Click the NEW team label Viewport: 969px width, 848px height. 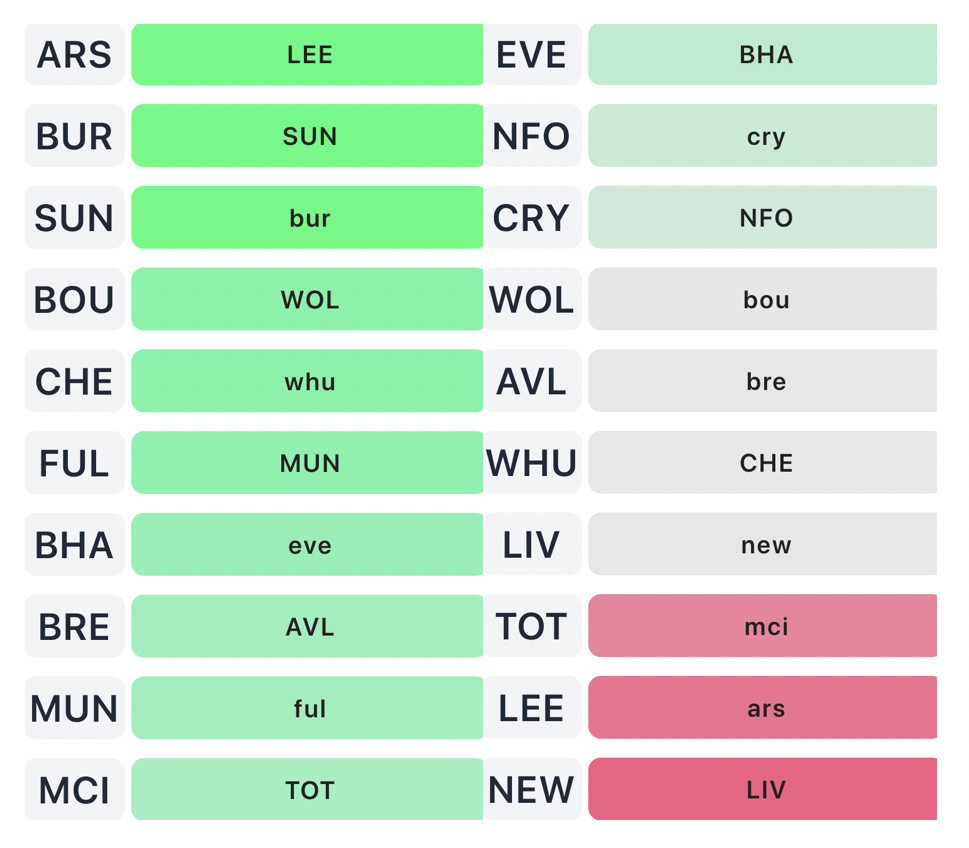[531, 790]
